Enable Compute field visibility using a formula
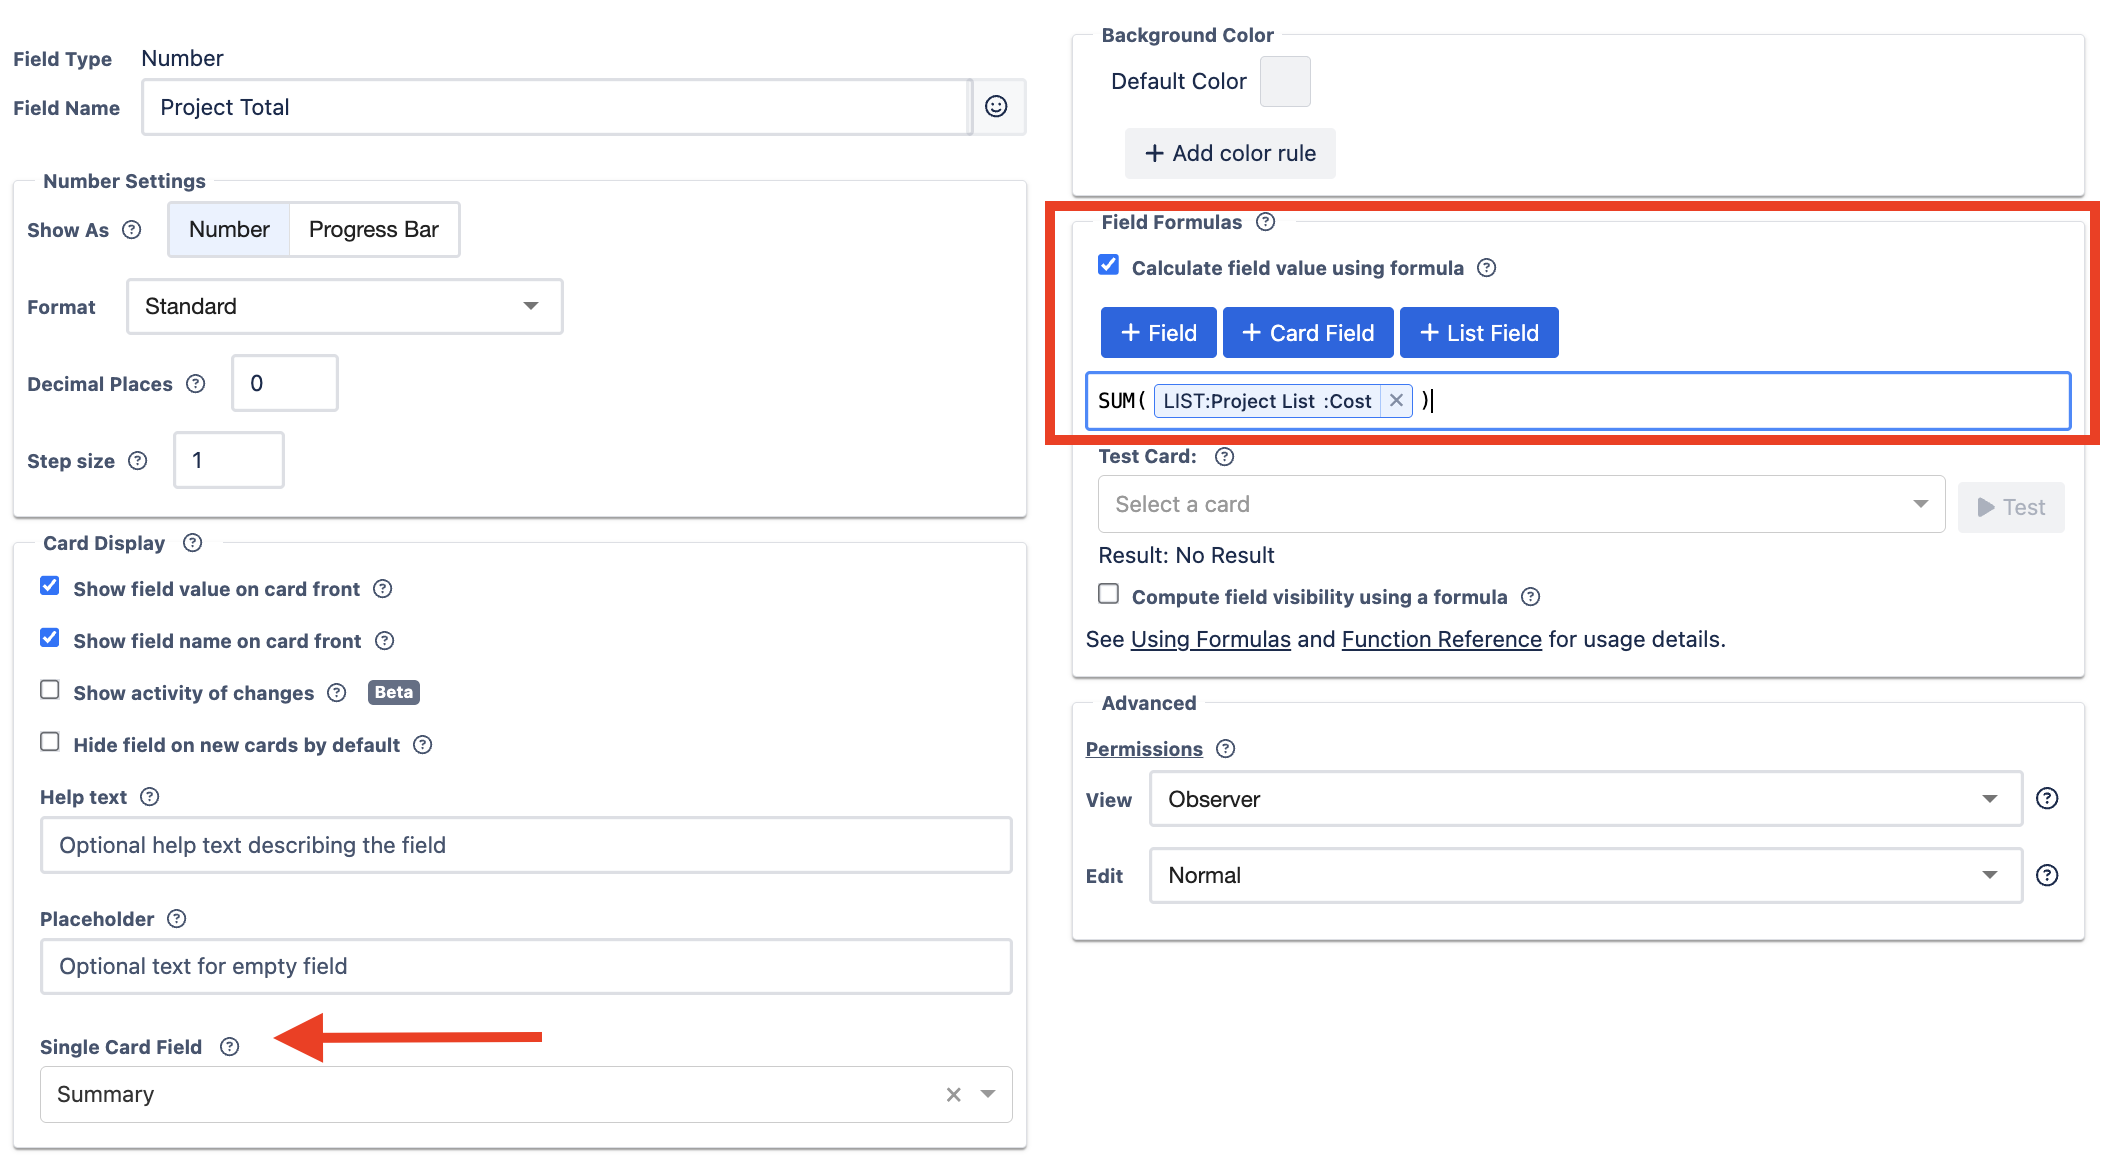Viewport: 2106px width, 1164px height. click(x=1108, y=595)
